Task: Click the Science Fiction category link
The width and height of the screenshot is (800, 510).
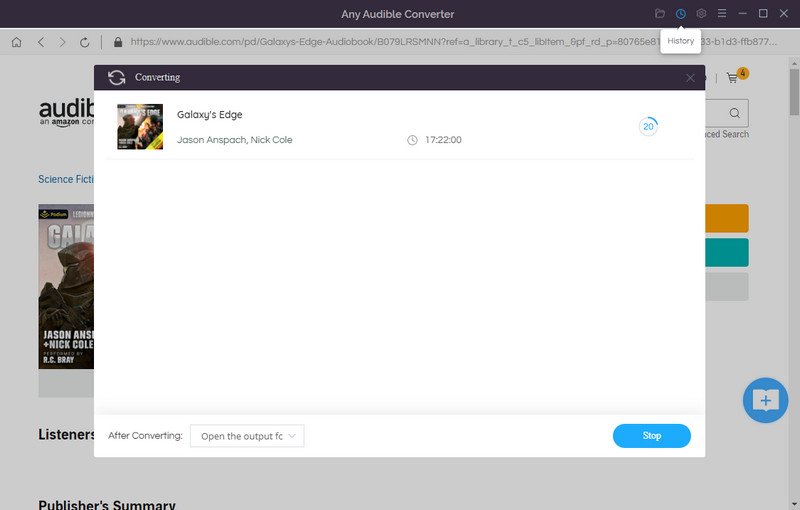Action: 66,180
